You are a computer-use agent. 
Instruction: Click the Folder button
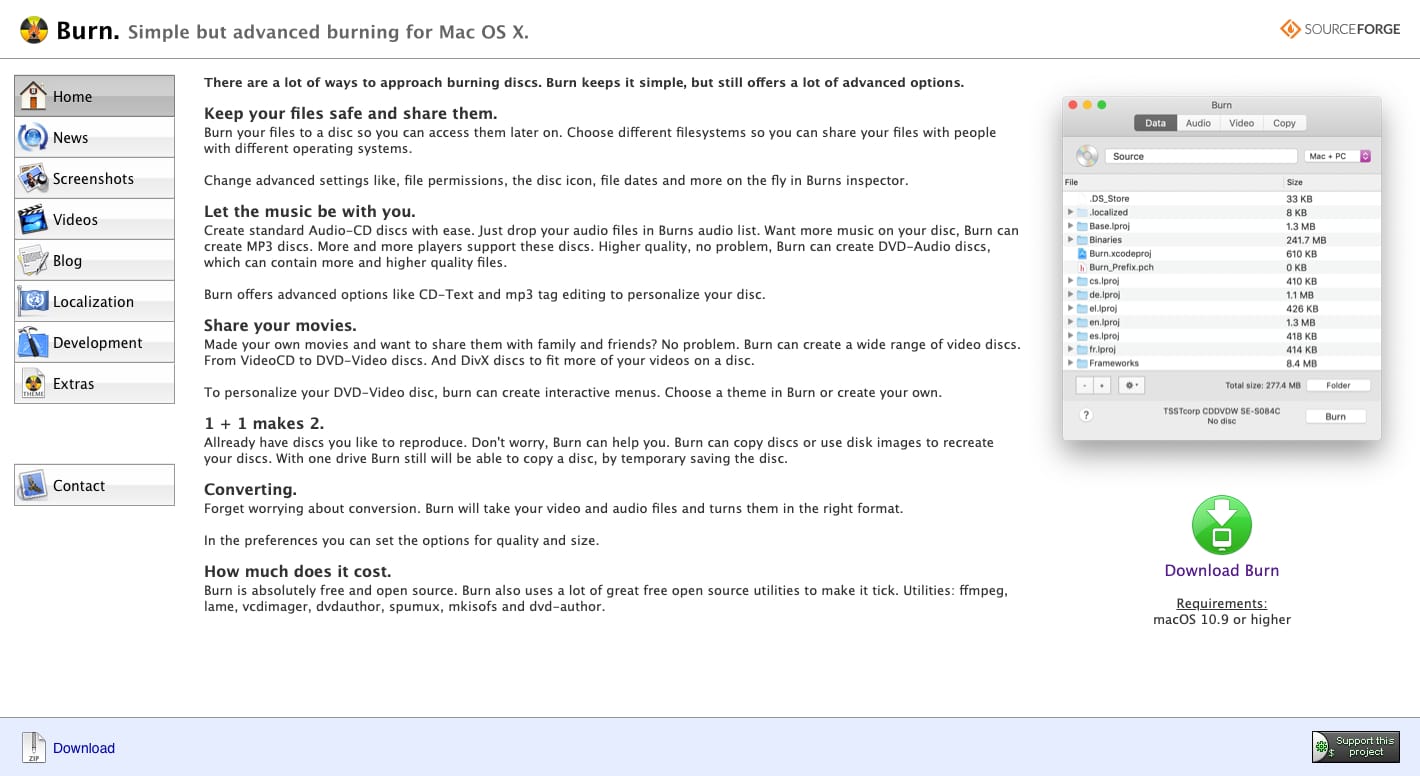point(1338,385)
